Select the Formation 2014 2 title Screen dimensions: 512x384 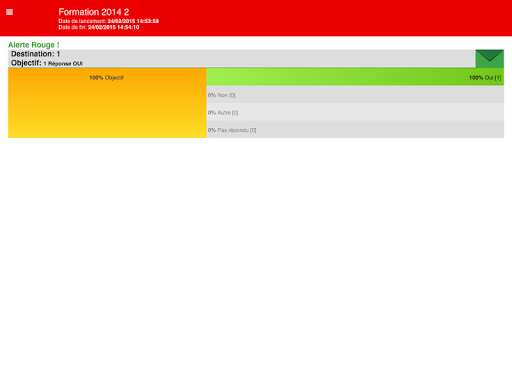[x=94, y=12]
